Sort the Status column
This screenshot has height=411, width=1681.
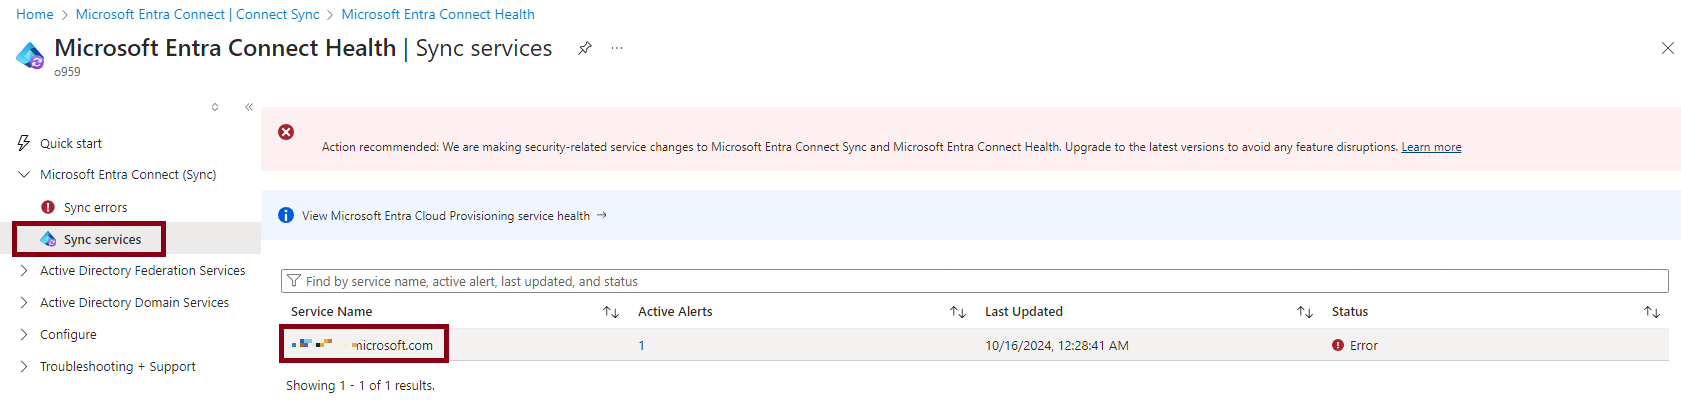[x=1652, y=312]
